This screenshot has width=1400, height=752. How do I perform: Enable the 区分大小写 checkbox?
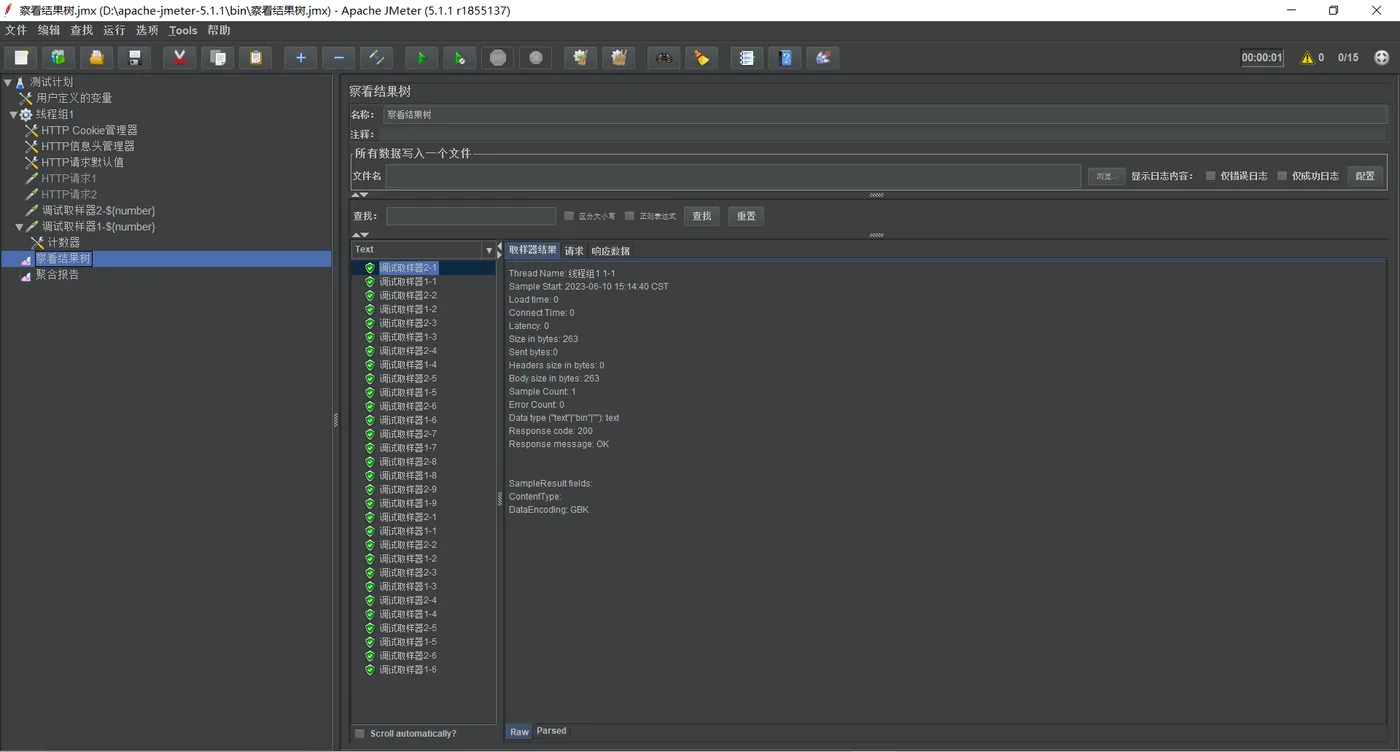pos(569,216)
